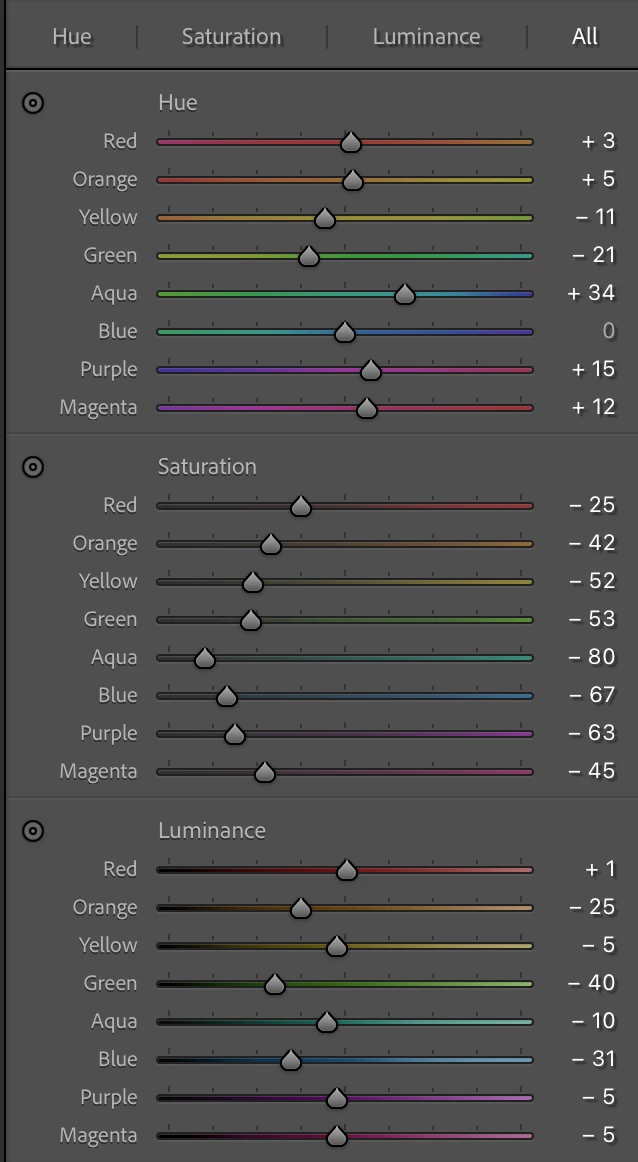Click the Red hue value +3
This screenshot has height=1162, width=638.
(599, 141)
